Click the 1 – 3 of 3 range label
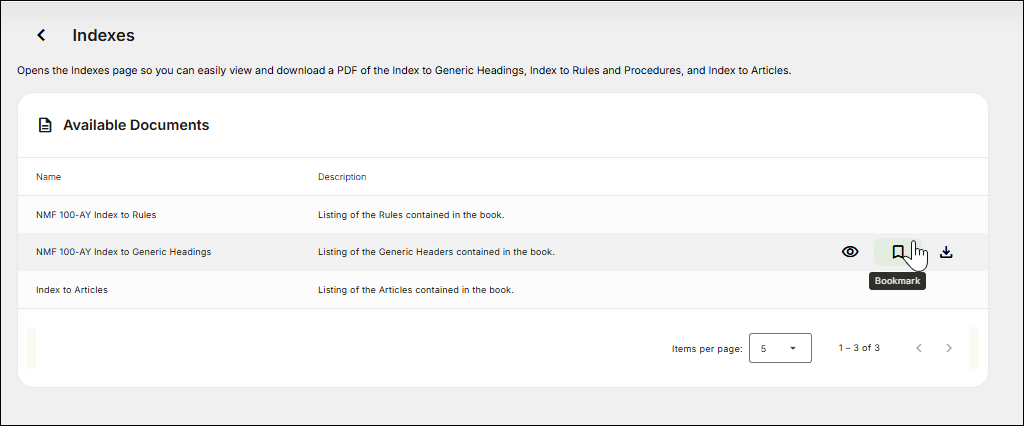The height and width of the screenshot is (426, 1024). [x=858, y=348]
